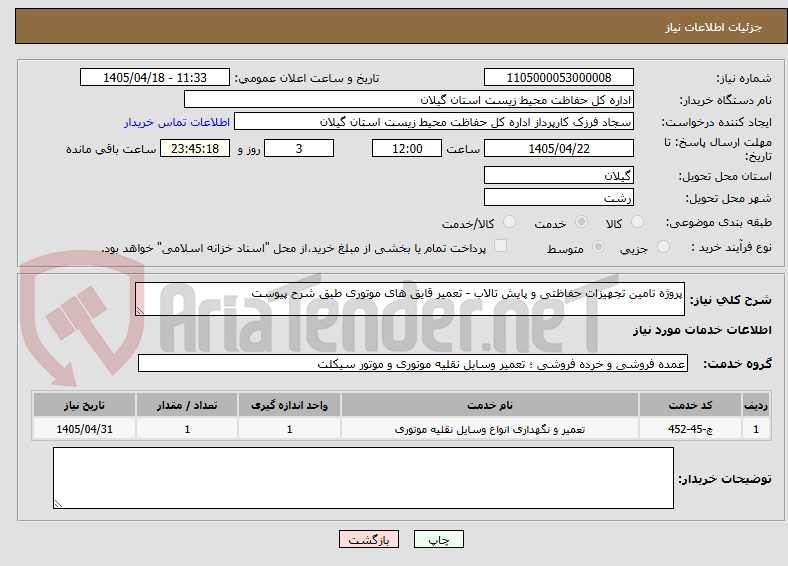Click the تاریخ نیاز column header
Viewport: 788px width, 566px height.
coord(84,405)
